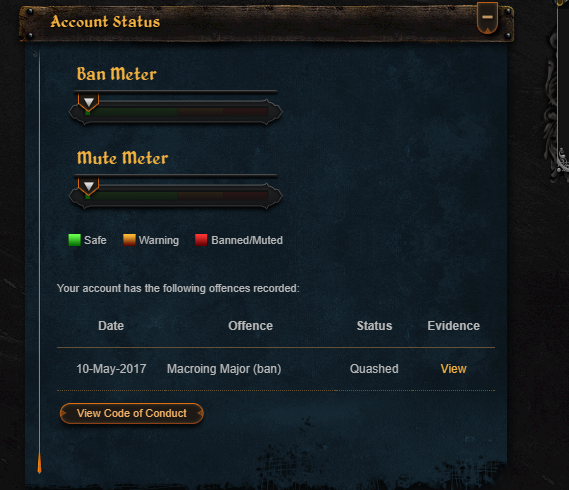
Task: Click the green Safe legend swatch
Action: [74, 240]
